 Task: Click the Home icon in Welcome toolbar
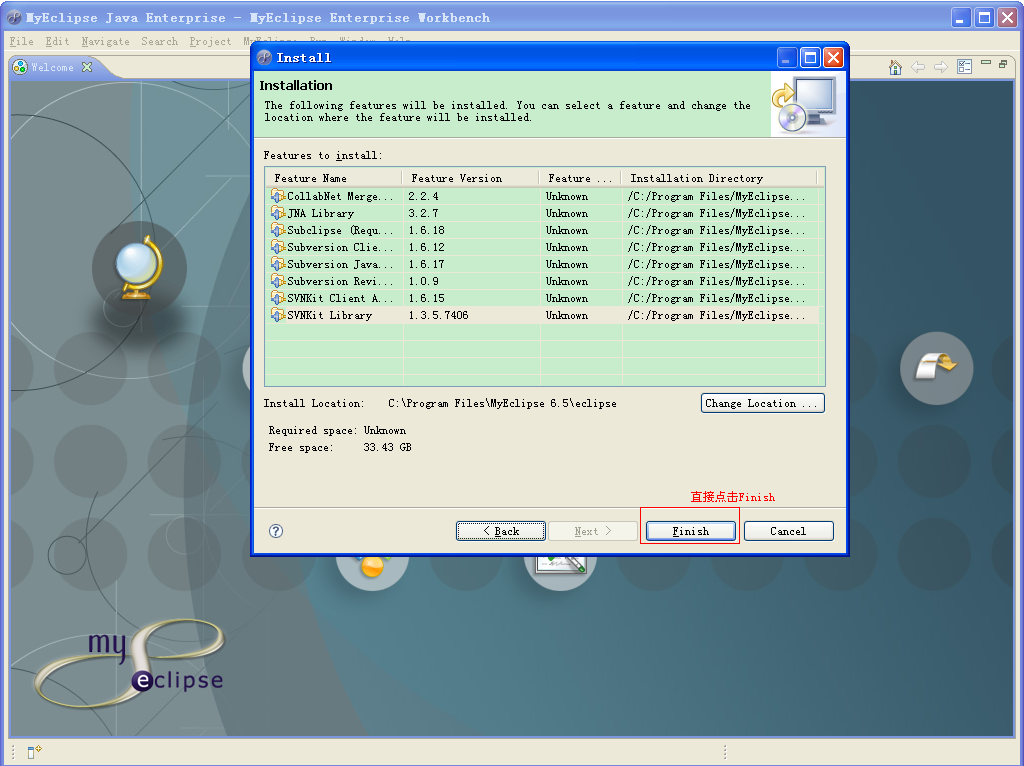pyautogui.click(x=895, y=67)
